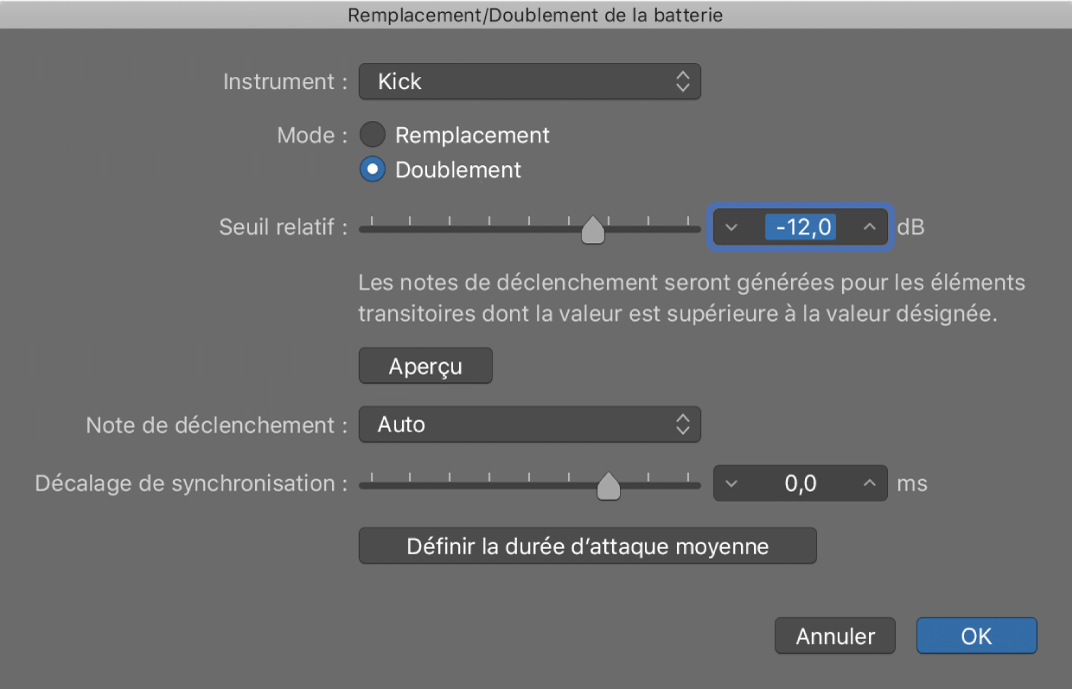Click the down arrow to lower Seuil relatif
Image resolution: width=1072 pixels, height=689 pixels.
pos(731,227)
